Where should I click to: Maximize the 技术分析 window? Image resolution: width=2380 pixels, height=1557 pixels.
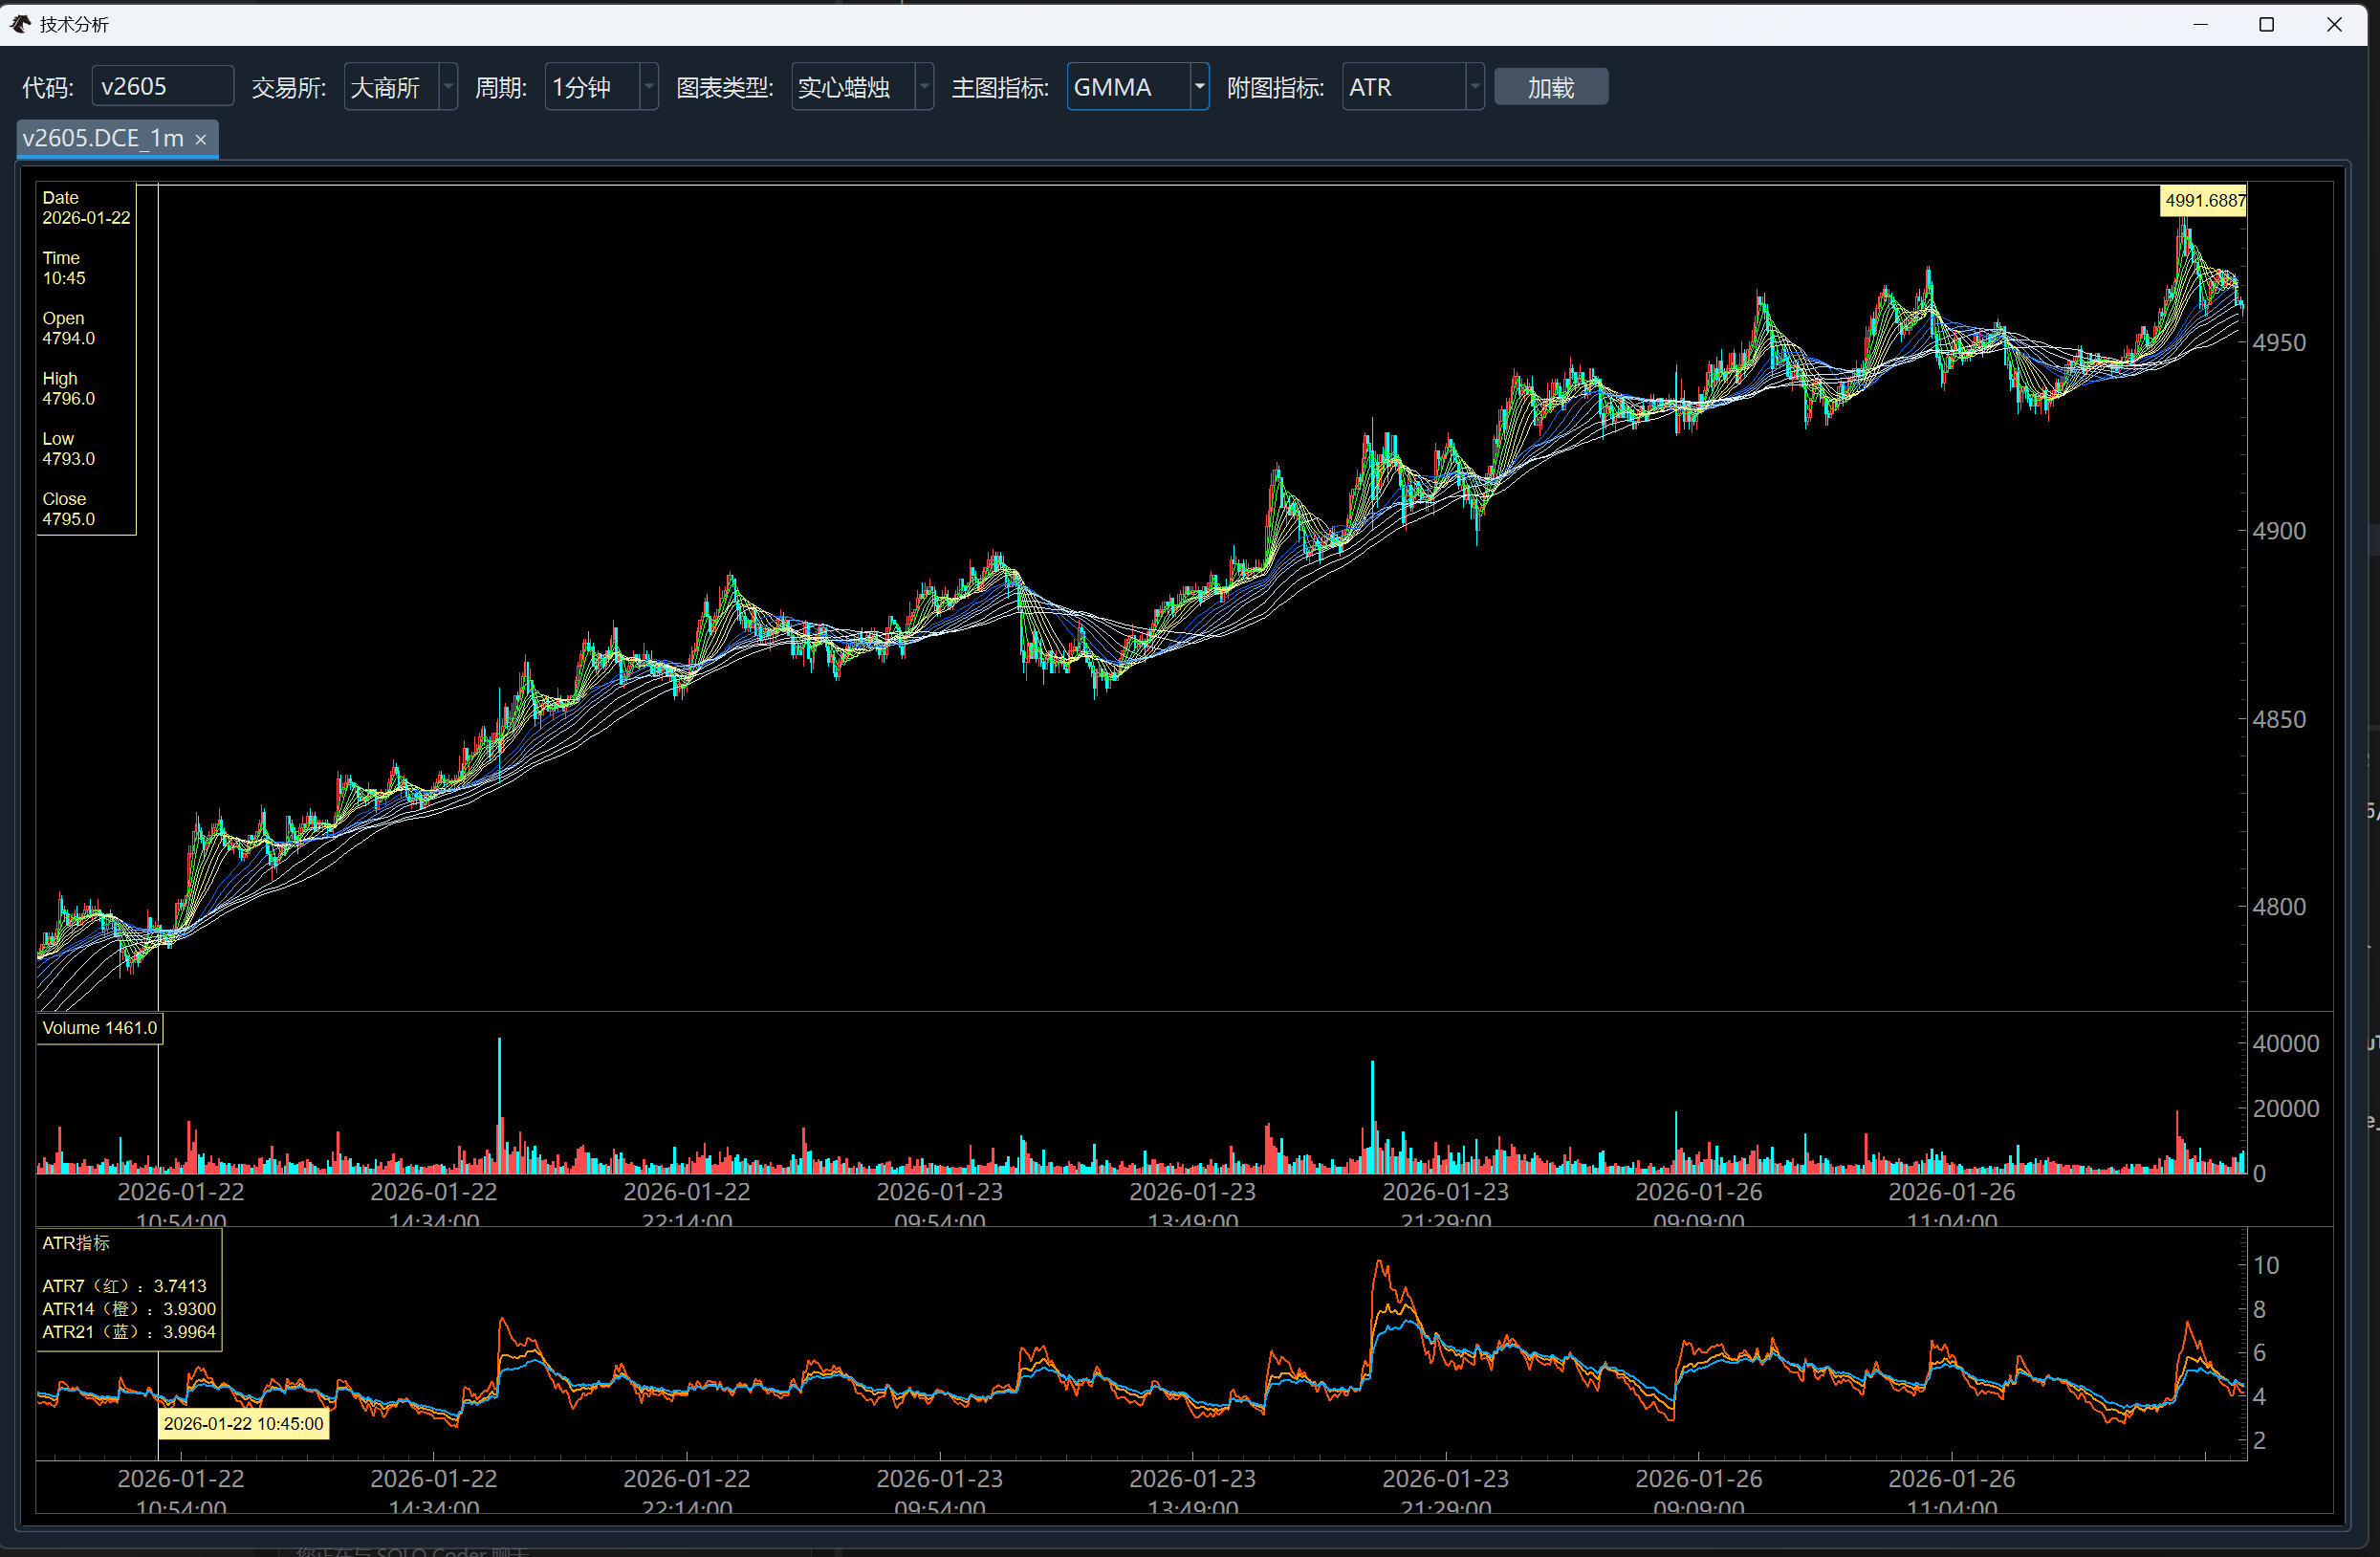coord(2267,24)
